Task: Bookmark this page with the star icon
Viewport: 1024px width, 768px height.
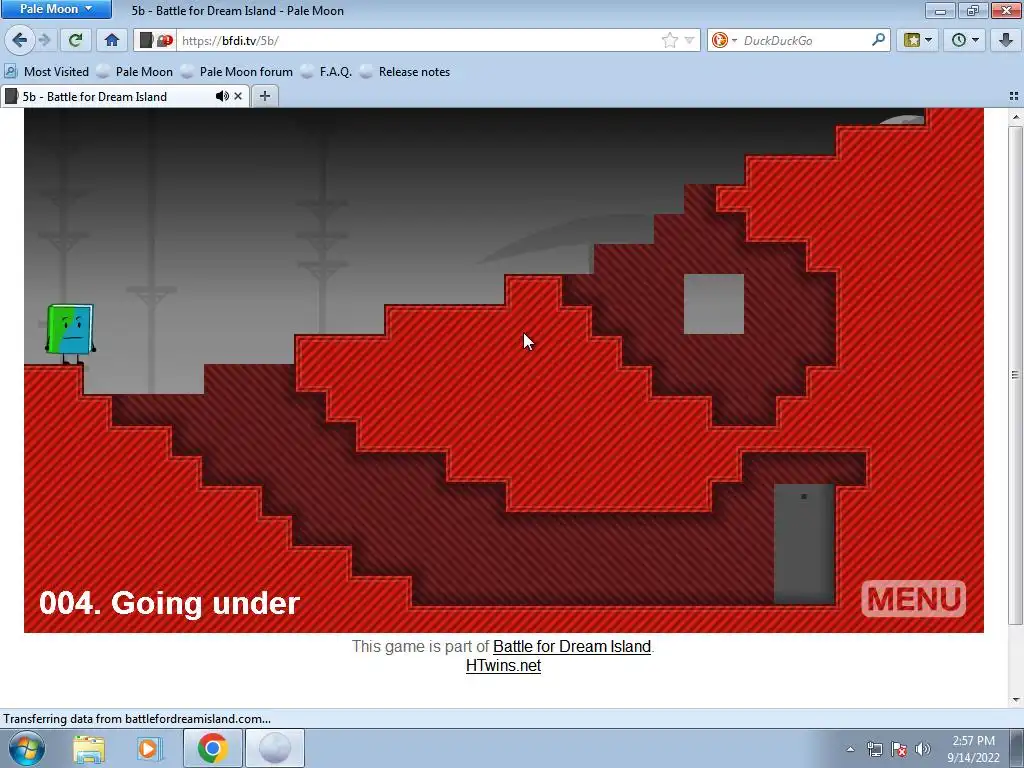Action: click(669, 40)
